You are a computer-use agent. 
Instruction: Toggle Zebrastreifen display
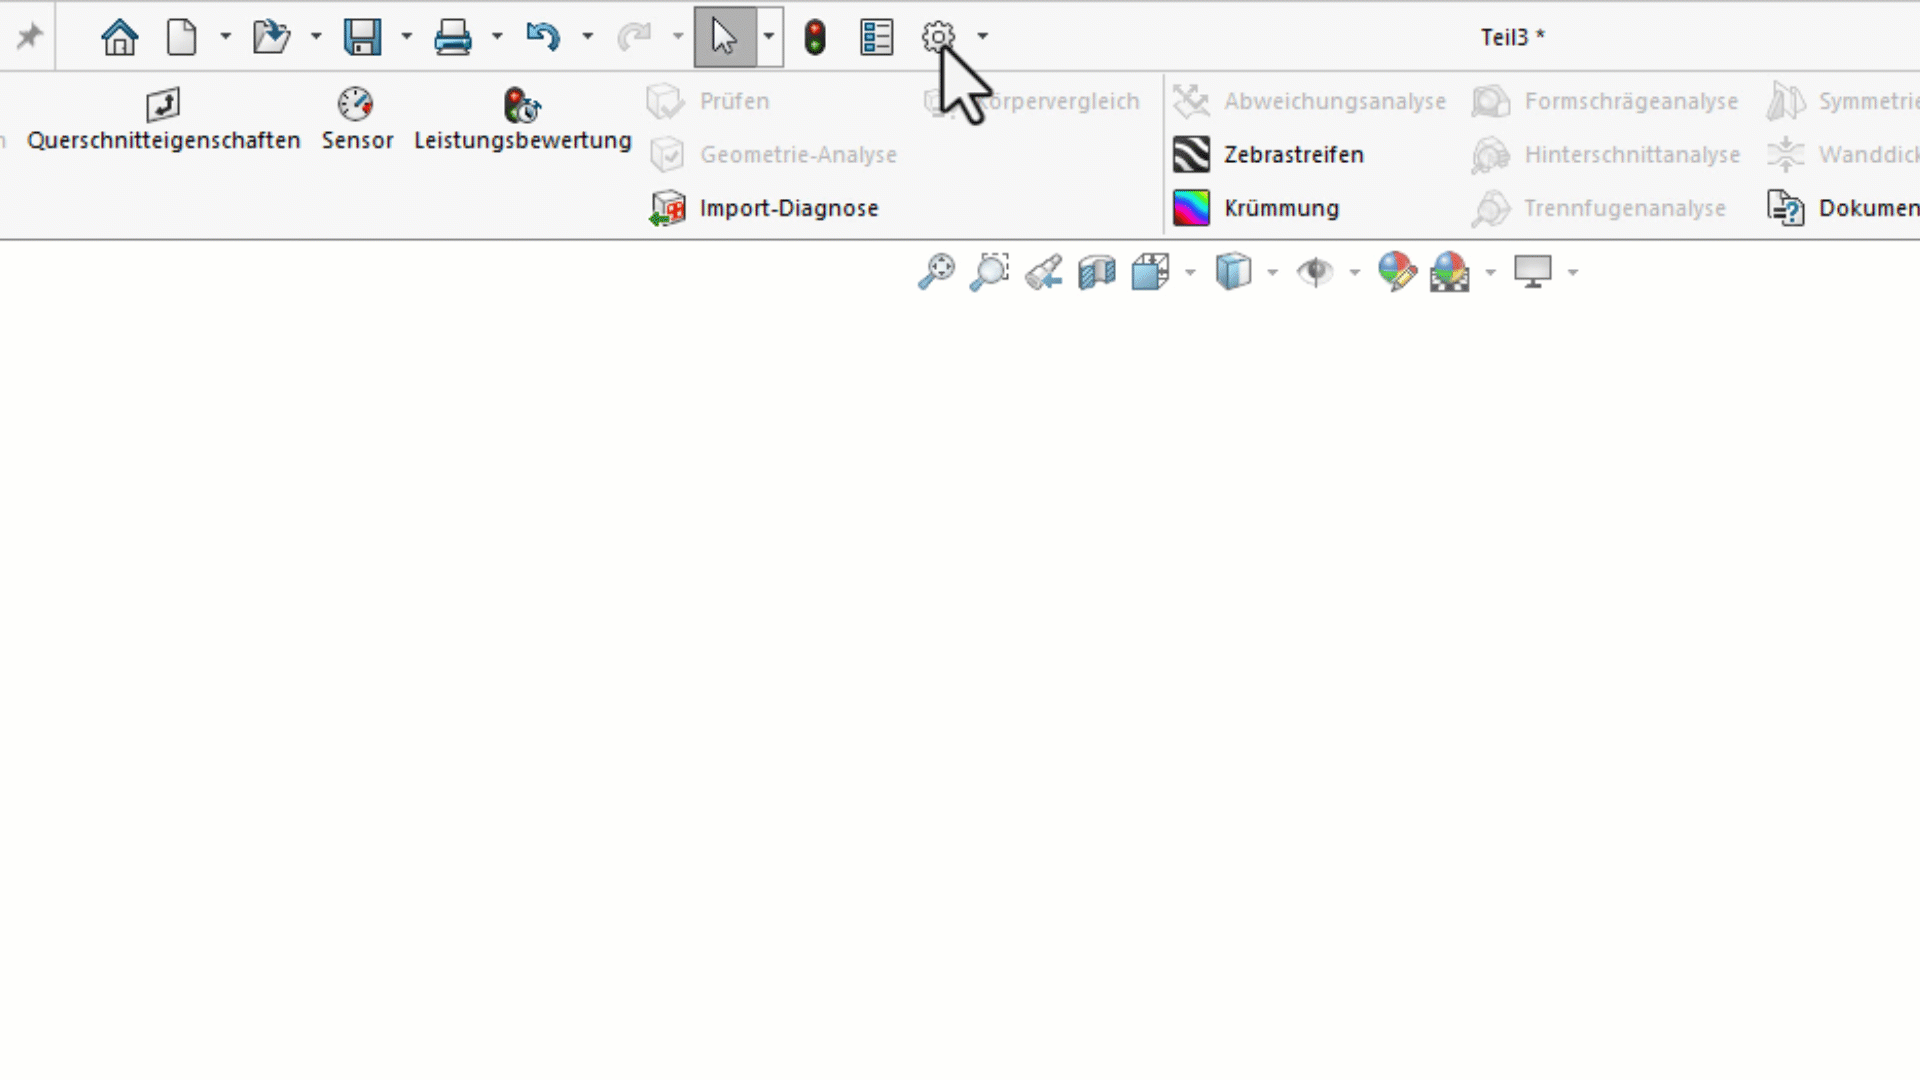tap(1268, 155)
